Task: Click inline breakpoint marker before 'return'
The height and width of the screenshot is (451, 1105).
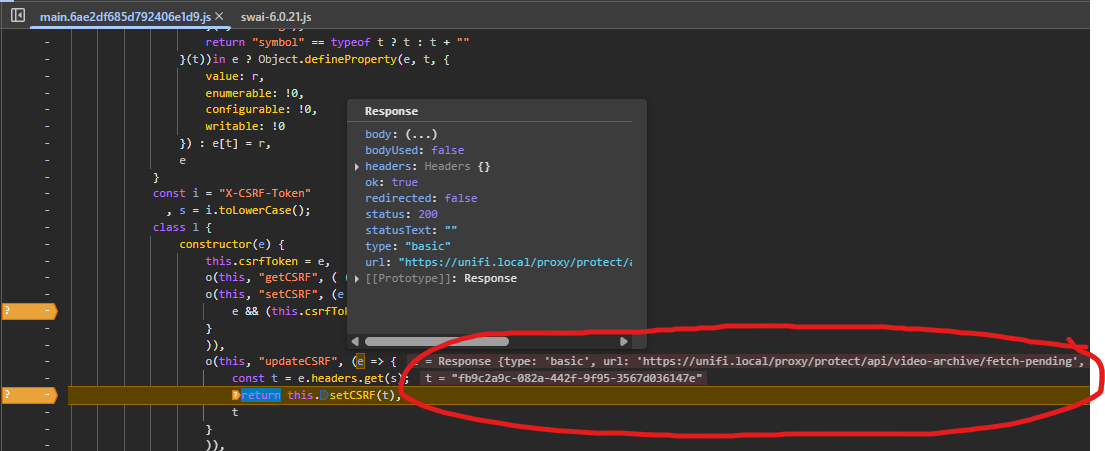Action: coord(236,395)
